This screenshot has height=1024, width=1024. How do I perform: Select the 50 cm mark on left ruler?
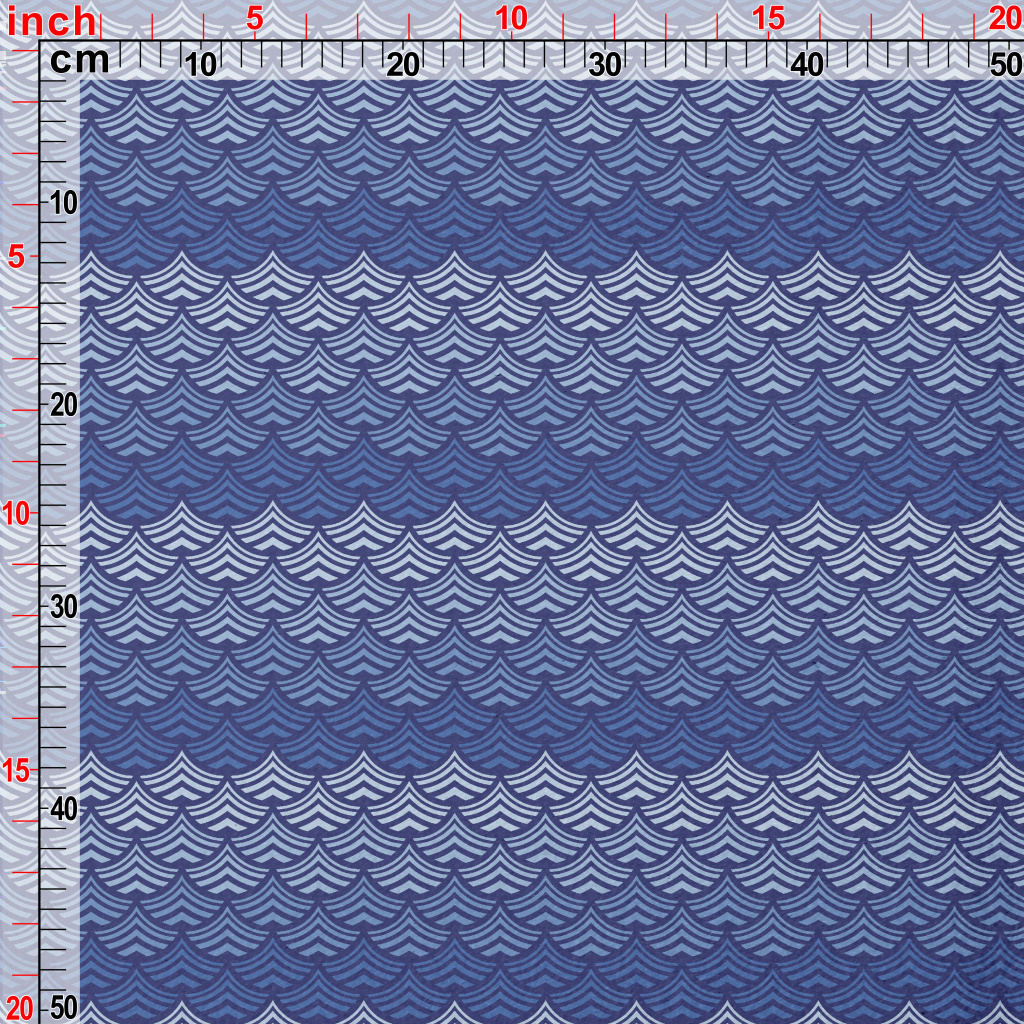coord(63,1007)
